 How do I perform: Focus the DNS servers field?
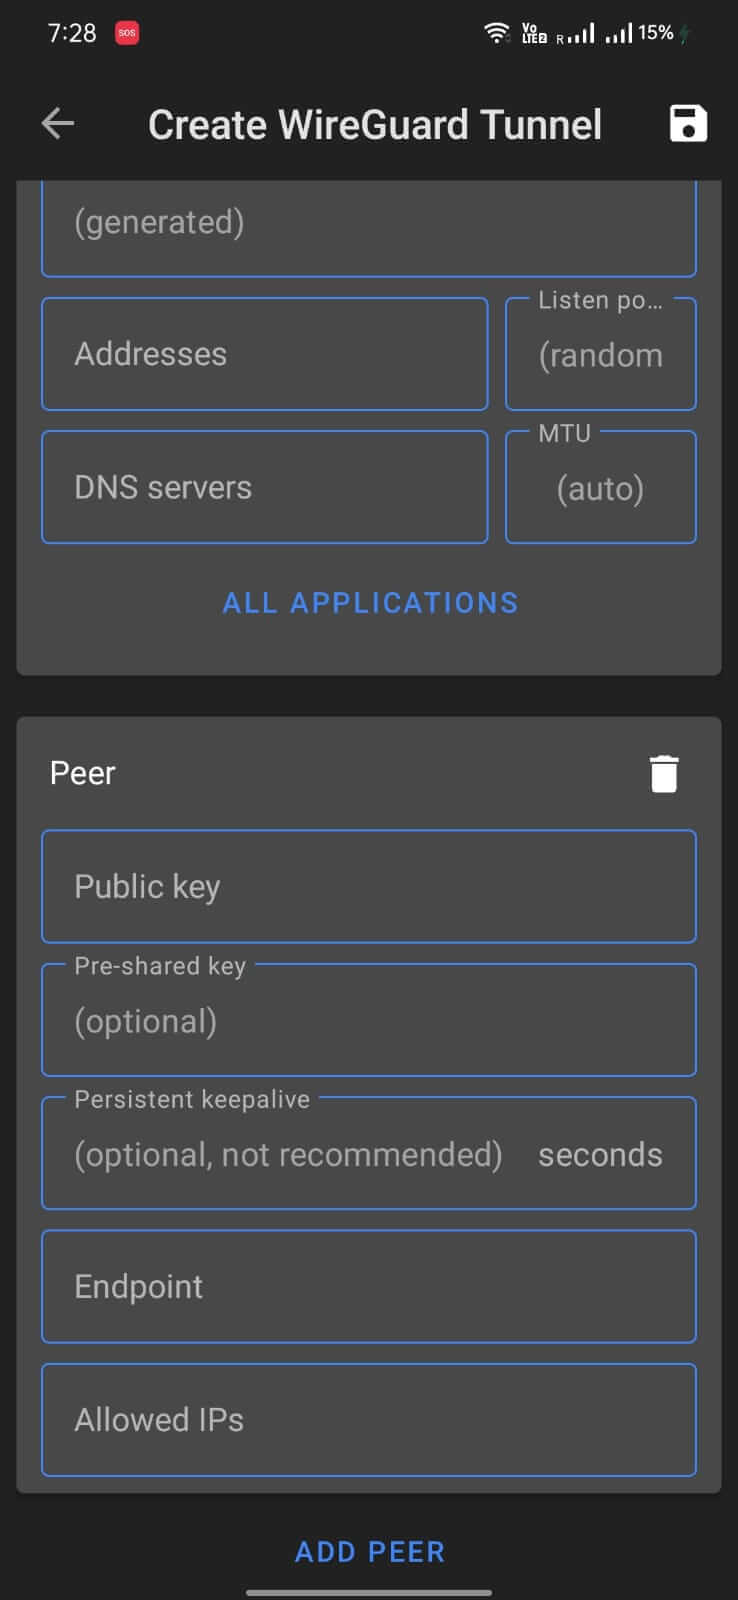(x=263, y=487)
